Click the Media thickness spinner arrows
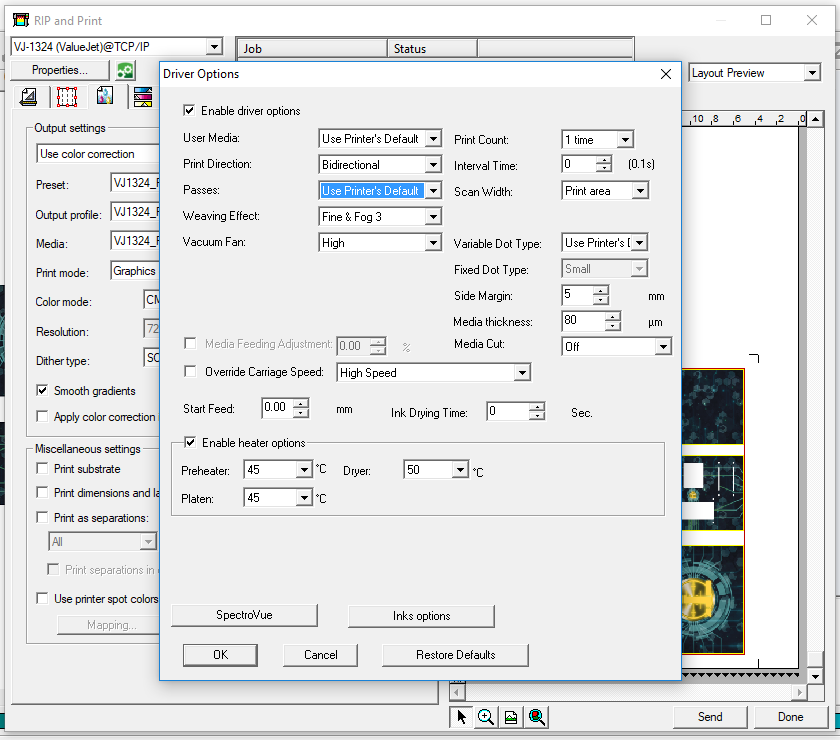This screenshot has width=840, height=740. click(613, 321)
